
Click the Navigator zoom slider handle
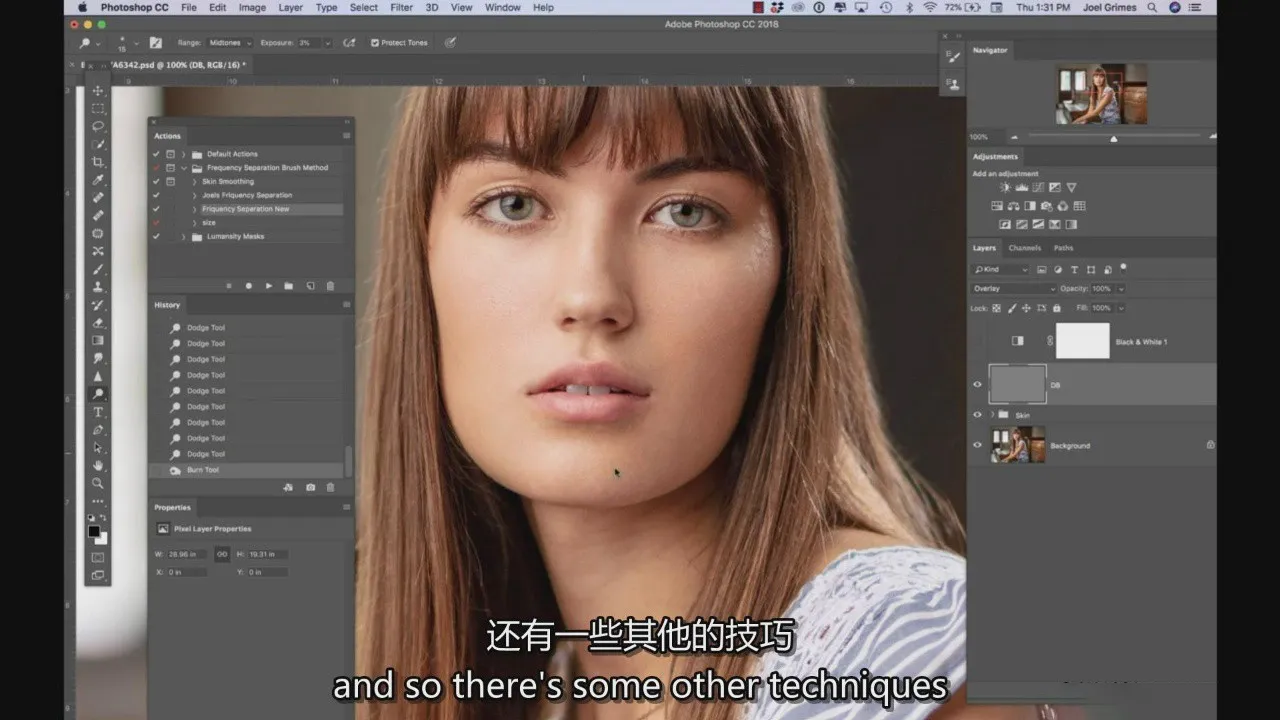coord(1114,138)
